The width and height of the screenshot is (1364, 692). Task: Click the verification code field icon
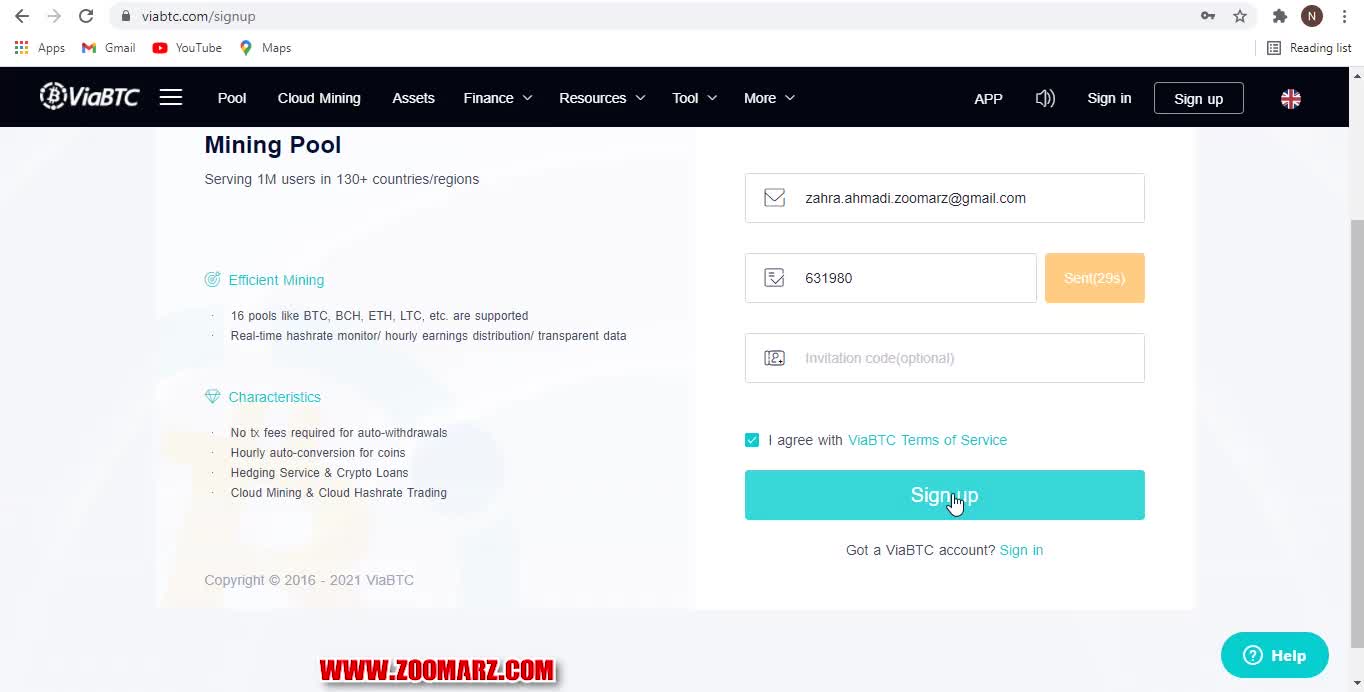click(774, 278)
